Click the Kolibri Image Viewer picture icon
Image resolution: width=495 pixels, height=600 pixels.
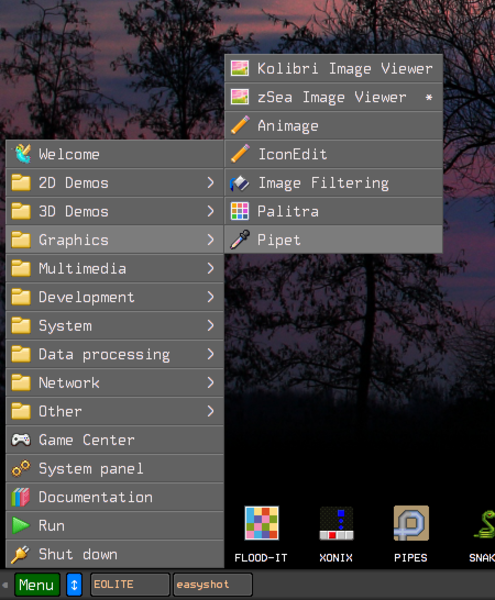click(240, 68)
